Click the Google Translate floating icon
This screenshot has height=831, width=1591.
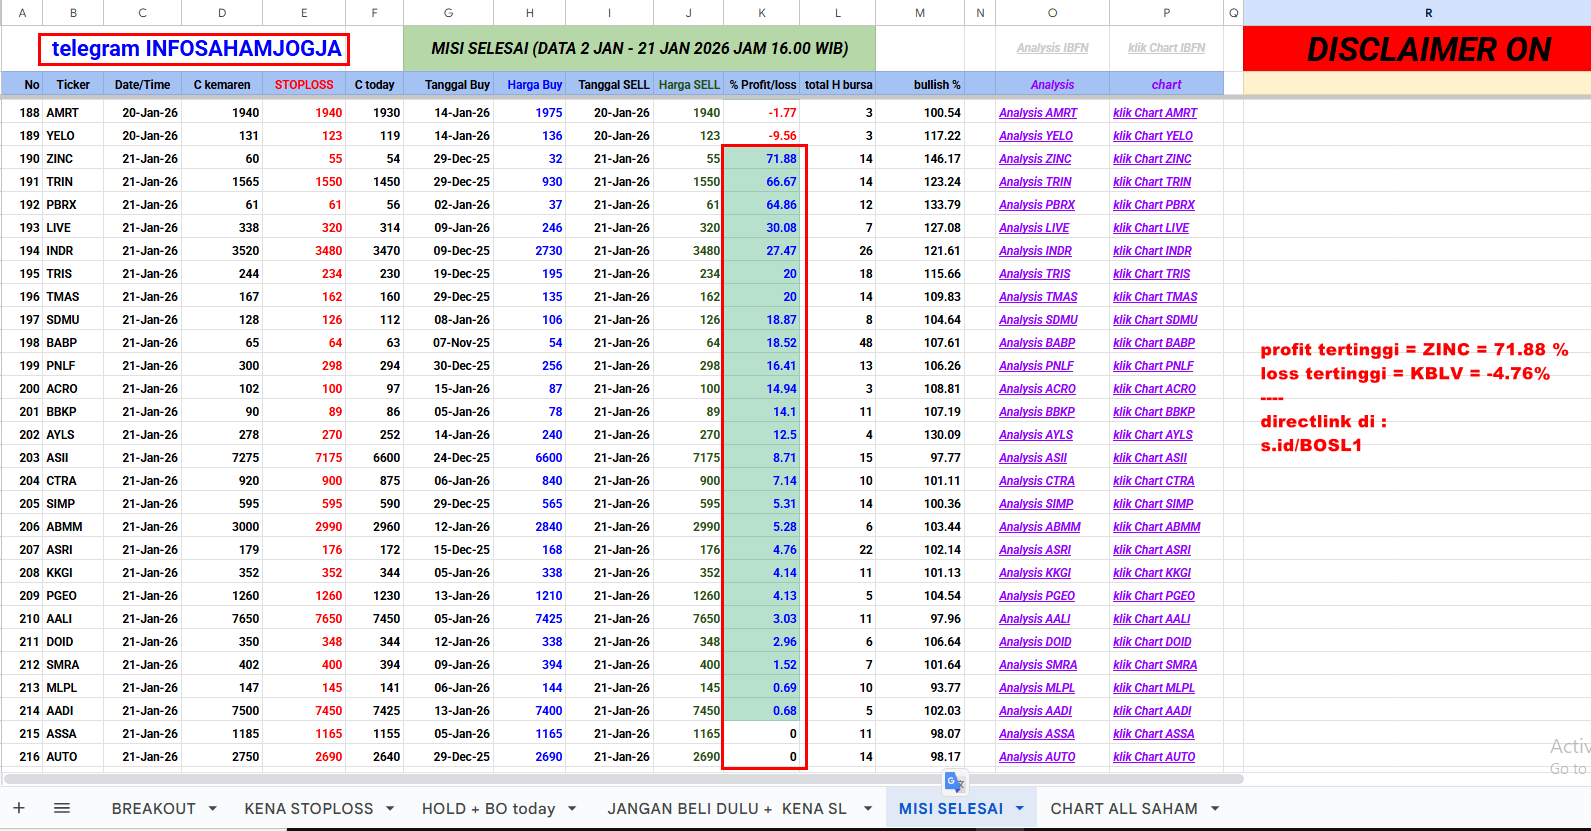(954, 782)
